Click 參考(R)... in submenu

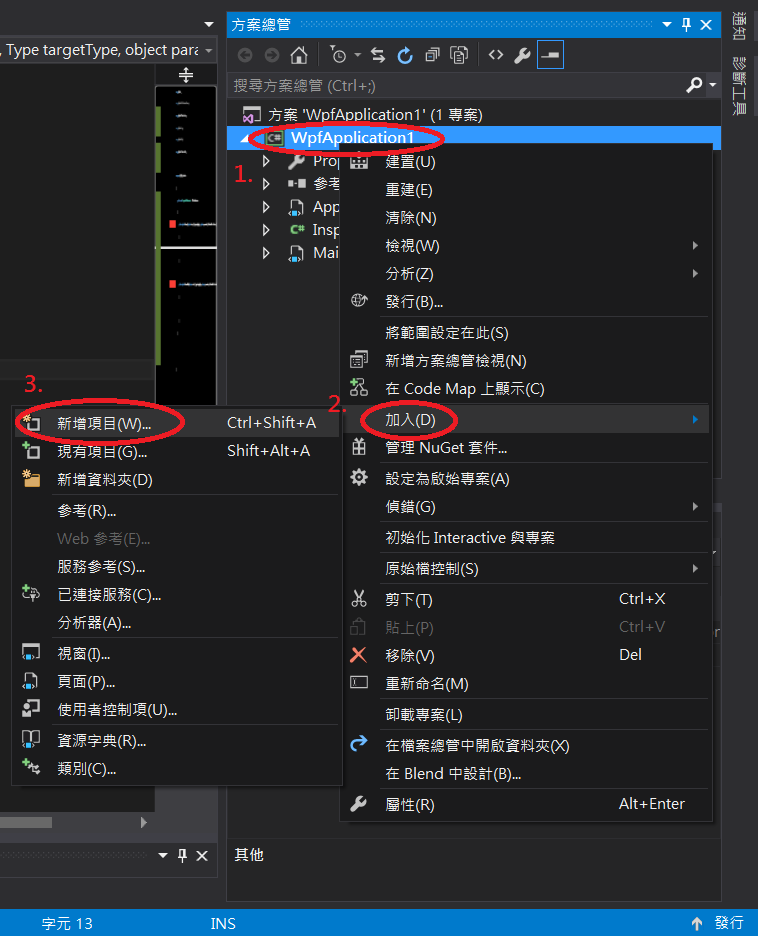click(177, 511)
